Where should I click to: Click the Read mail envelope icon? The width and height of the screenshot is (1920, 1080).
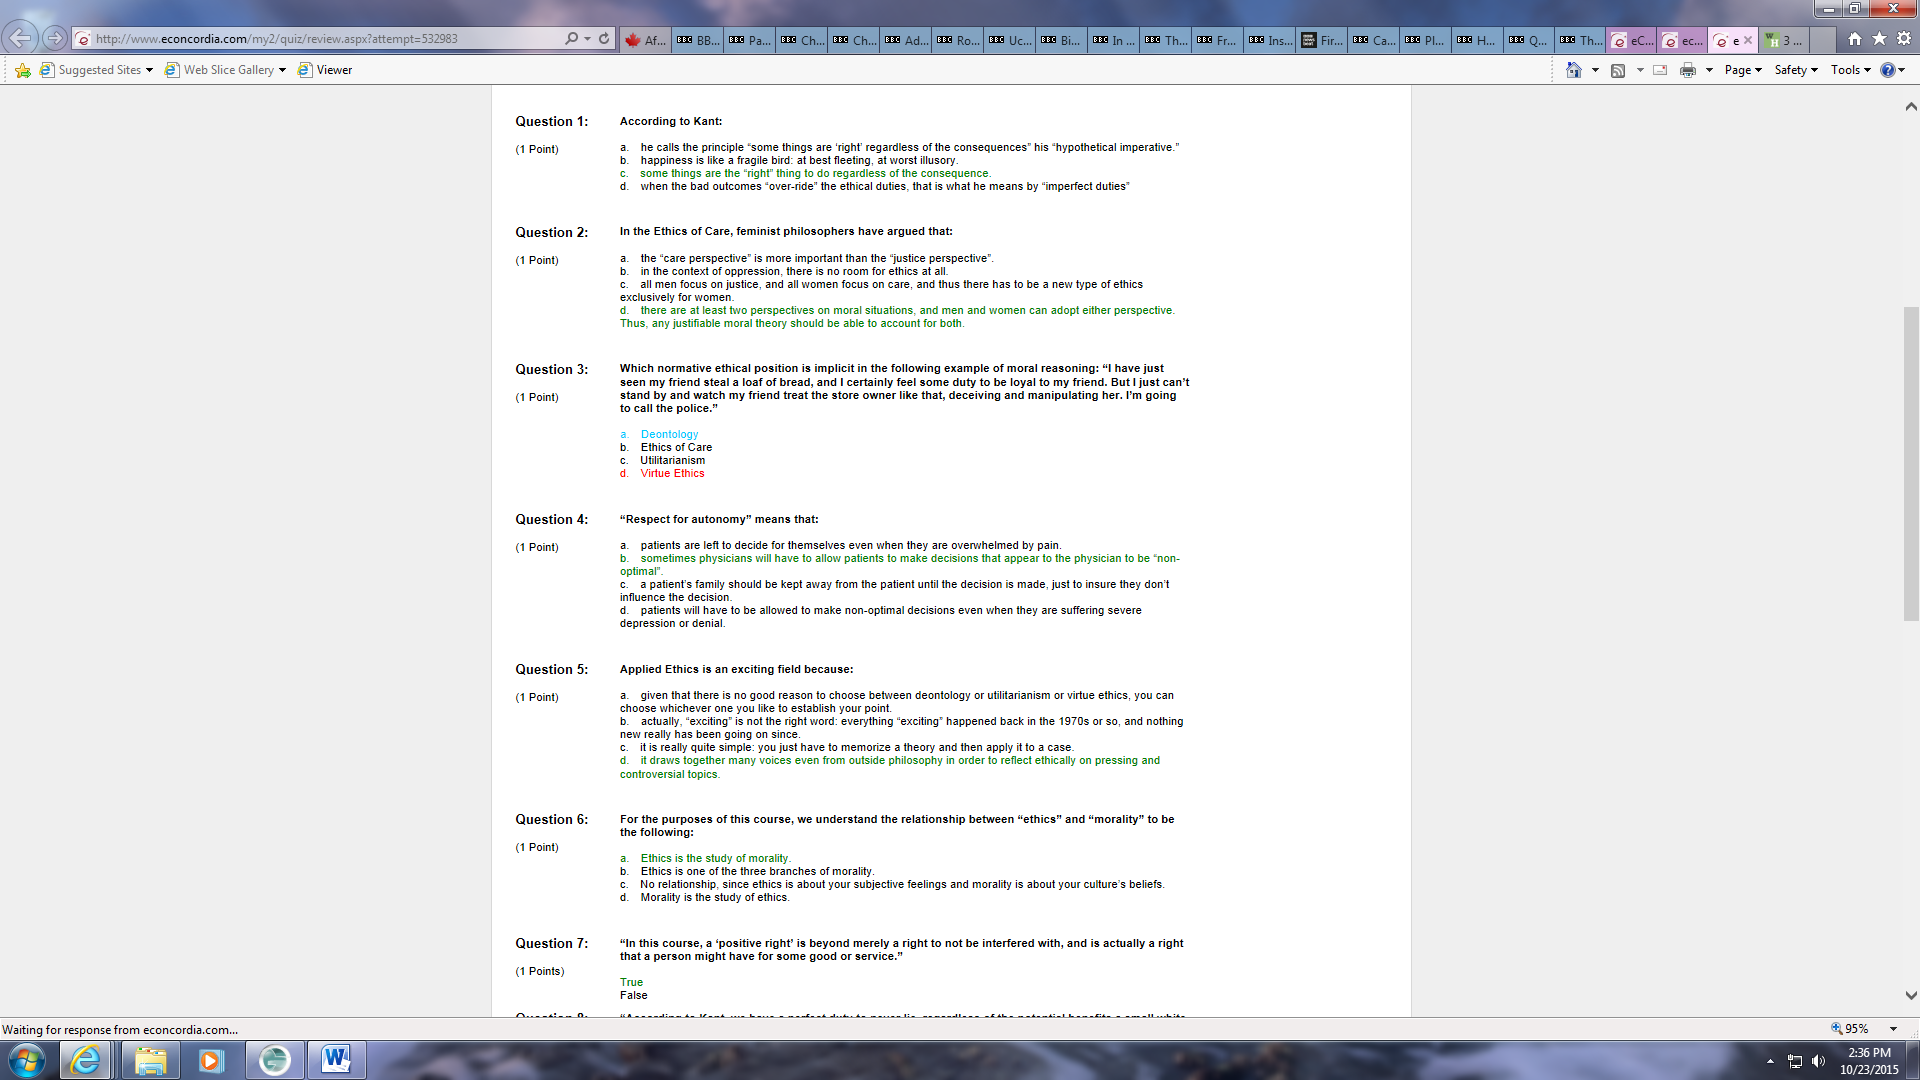coord(1660,70)
